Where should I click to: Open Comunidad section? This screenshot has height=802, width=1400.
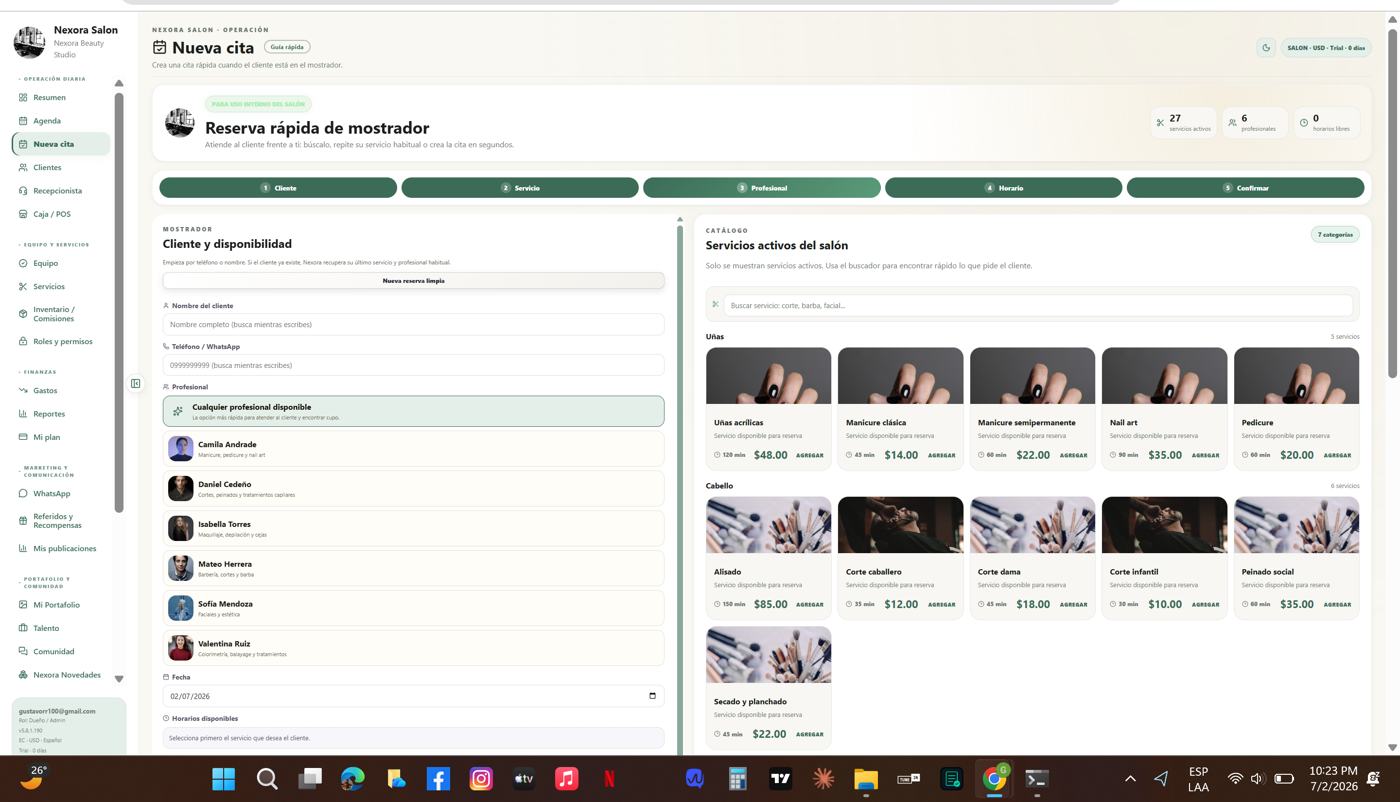(x=62, y=651)
